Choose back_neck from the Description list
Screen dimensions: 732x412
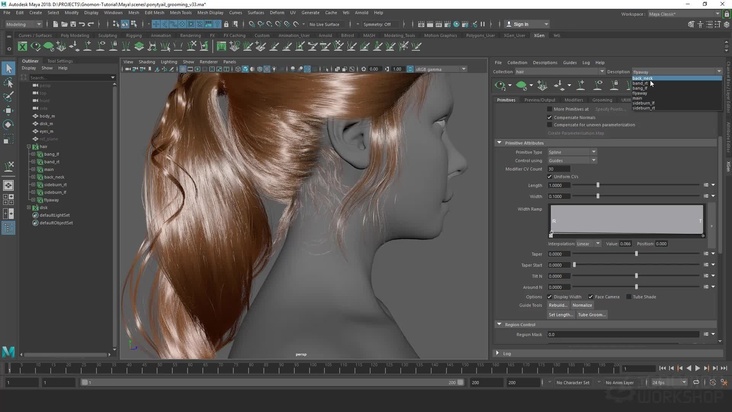[642, 78]
